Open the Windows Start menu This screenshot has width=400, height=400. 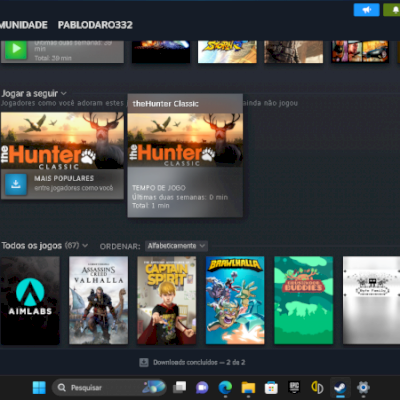tap(39, 387)
